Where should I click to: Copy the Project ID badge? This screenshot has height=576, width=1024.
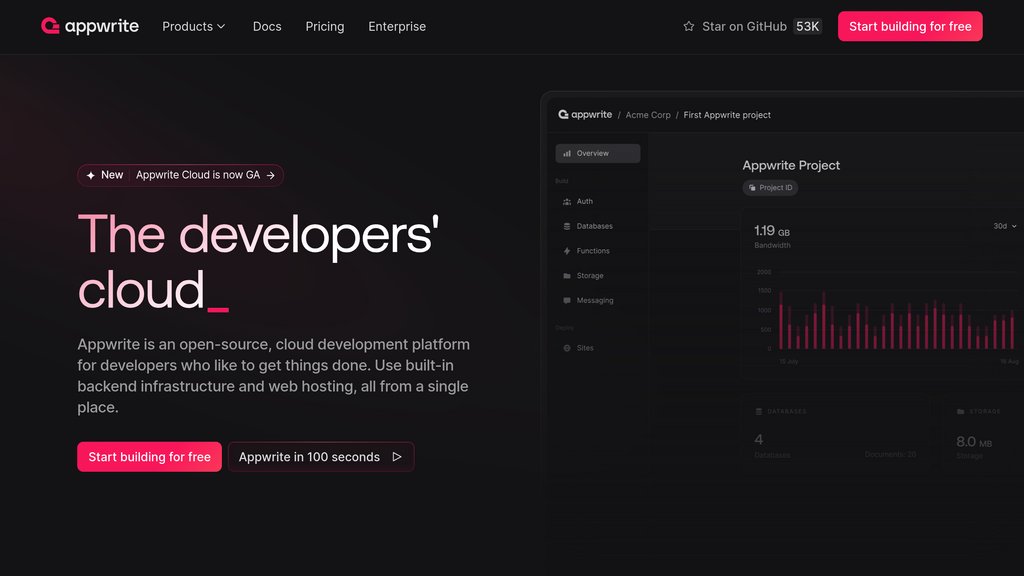click(770, 187)
